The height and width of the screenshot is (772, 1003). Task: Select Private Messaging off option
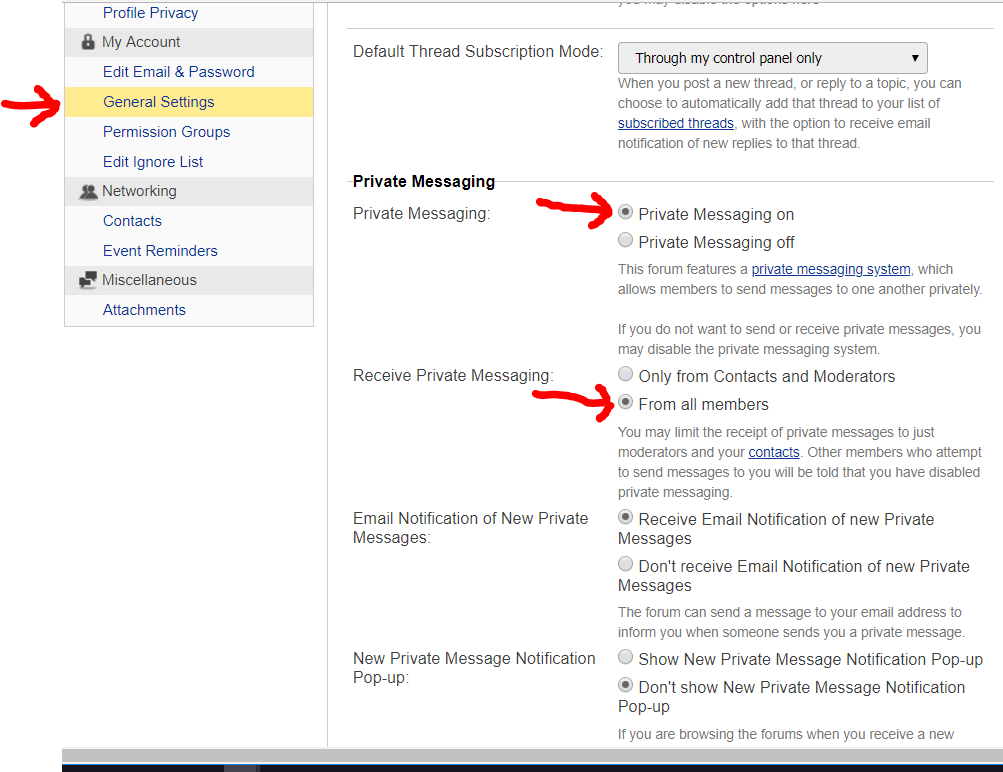click(626, 241)
